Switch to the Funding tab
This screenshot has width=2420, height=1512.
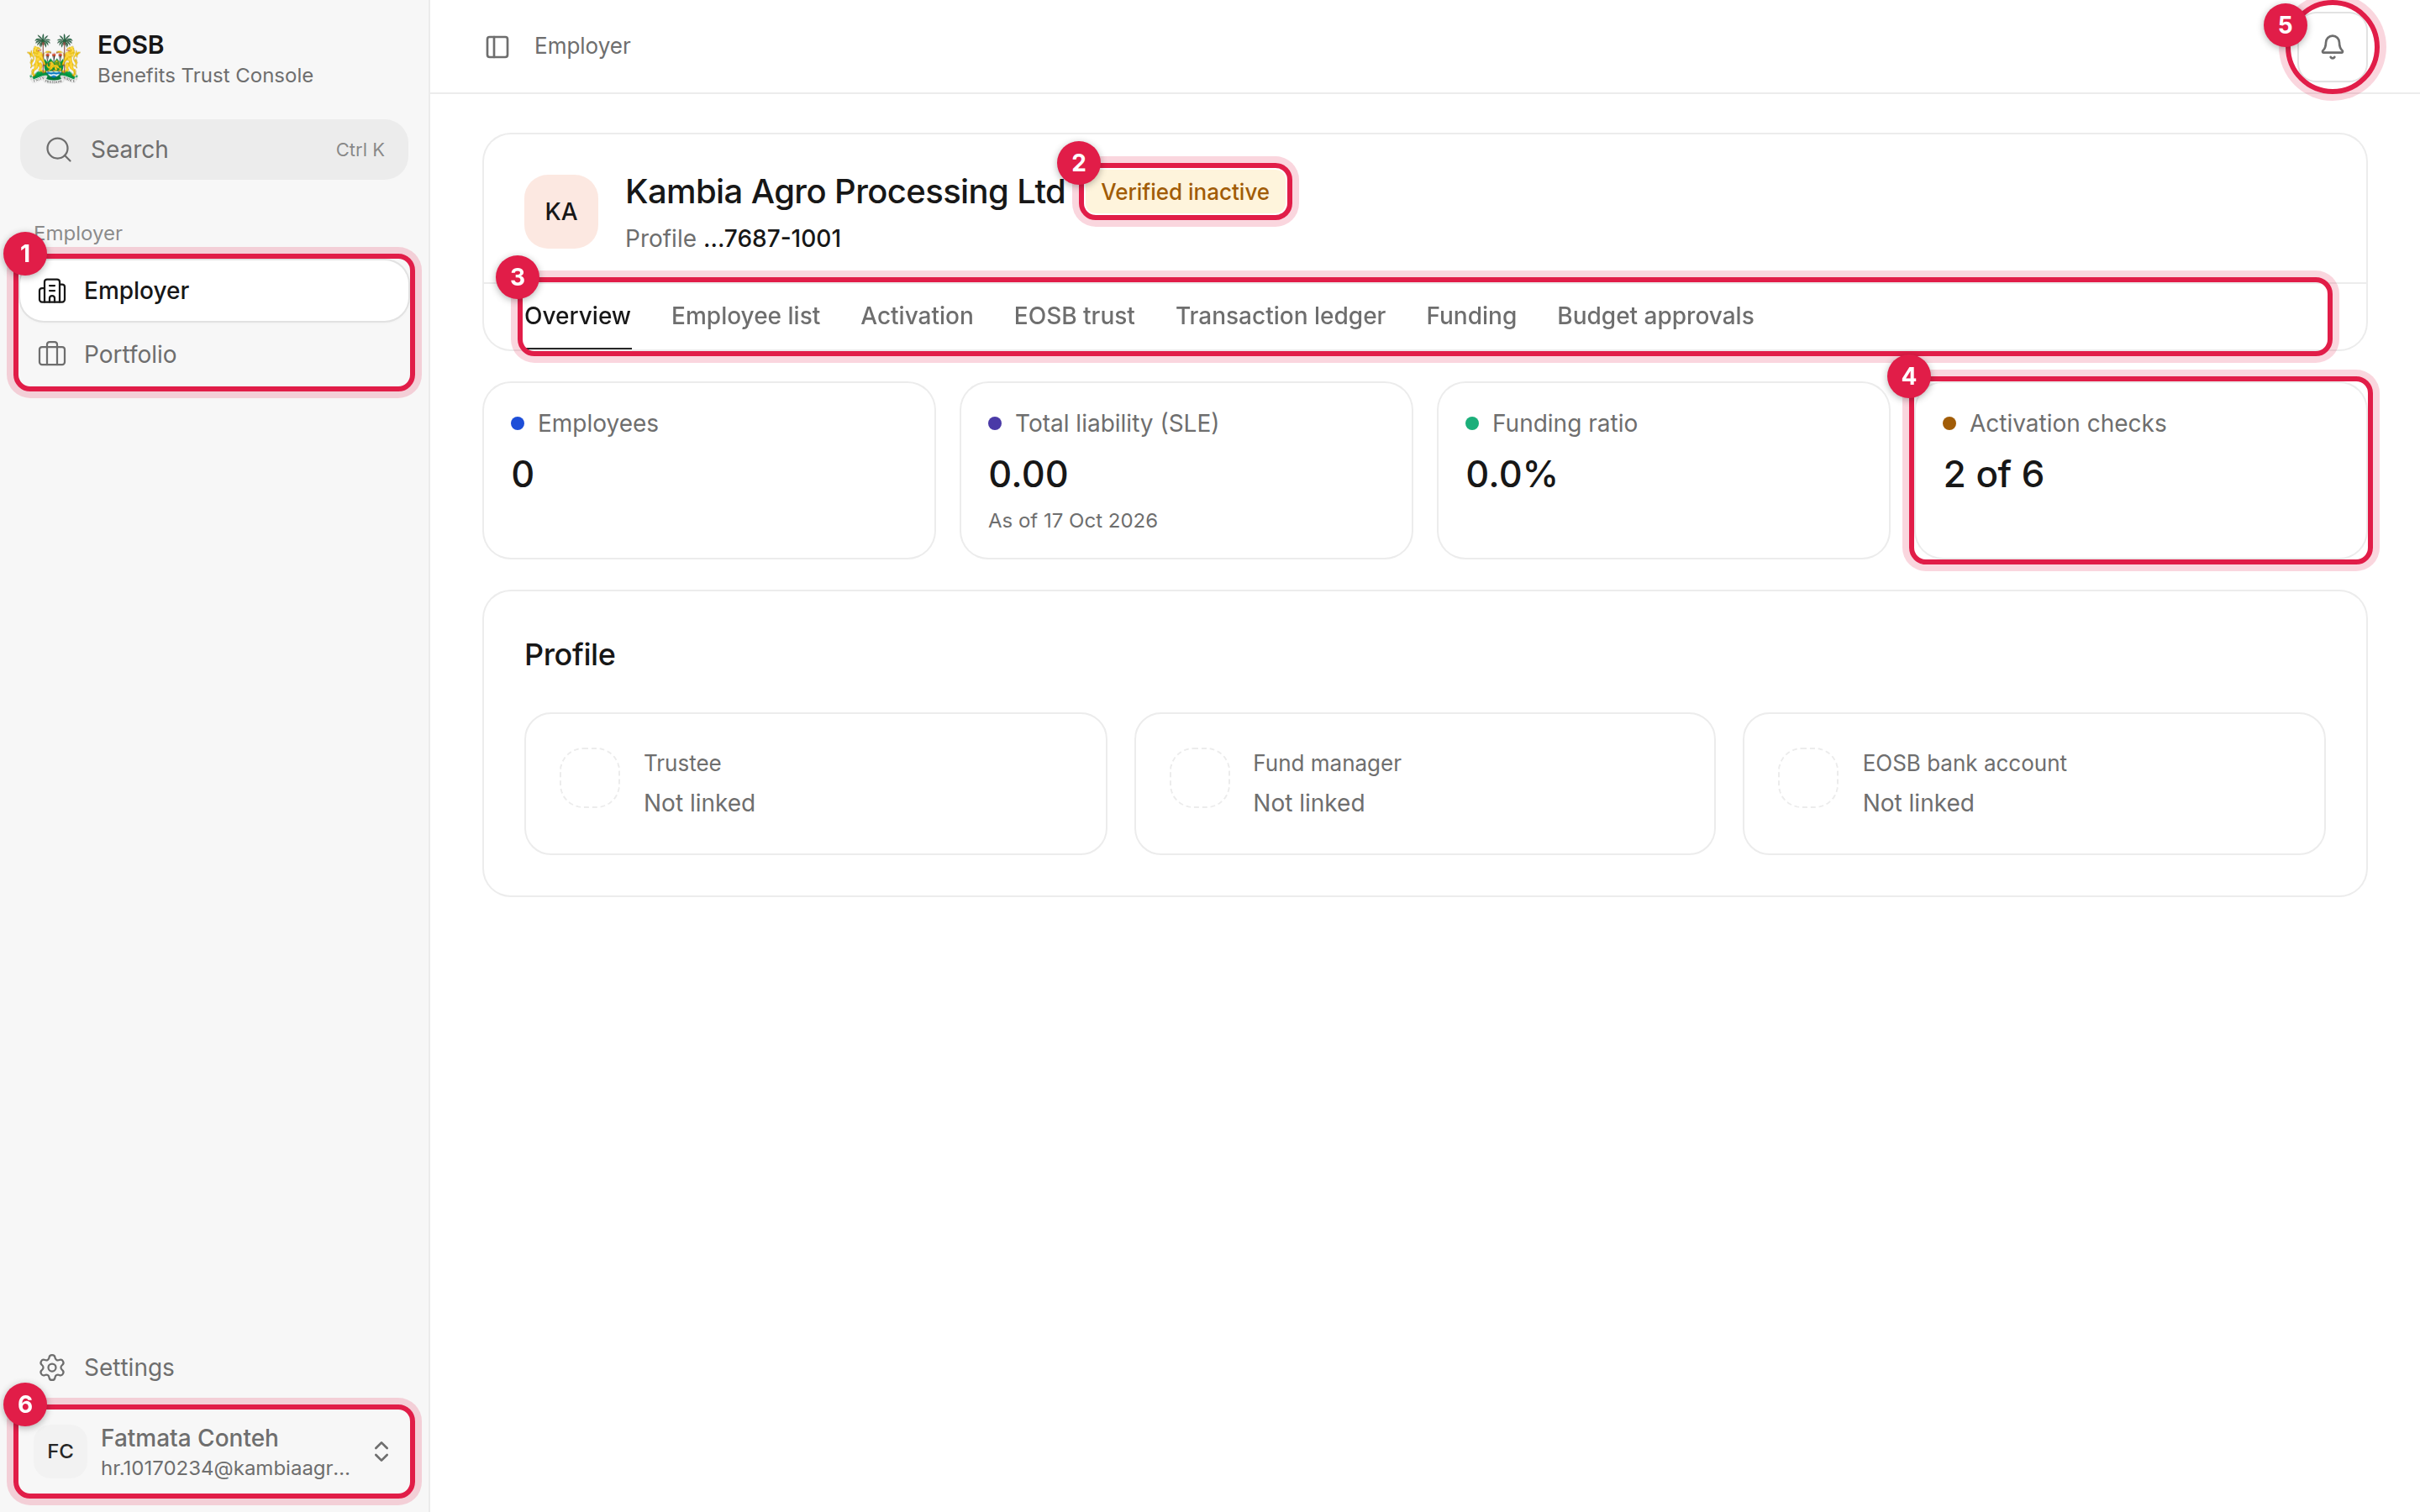click(1471, 316)
